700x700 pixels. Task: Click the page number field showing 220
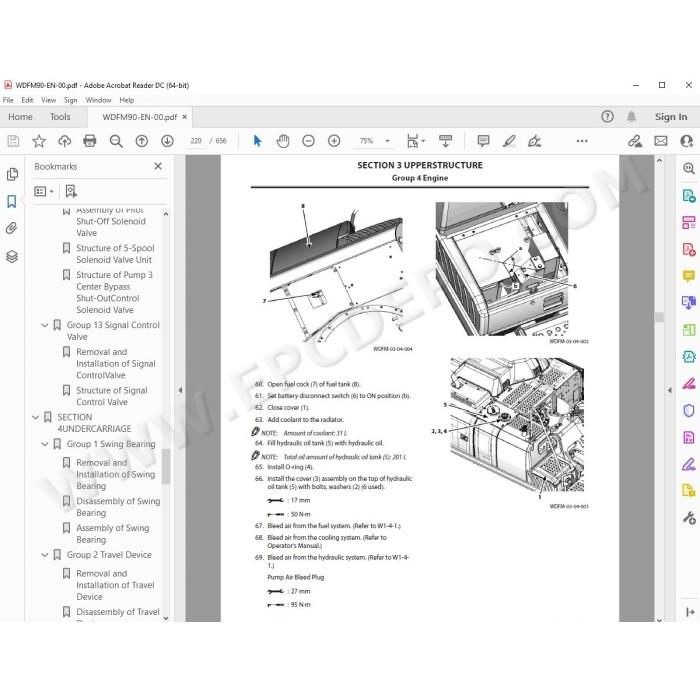click(196, 141)
